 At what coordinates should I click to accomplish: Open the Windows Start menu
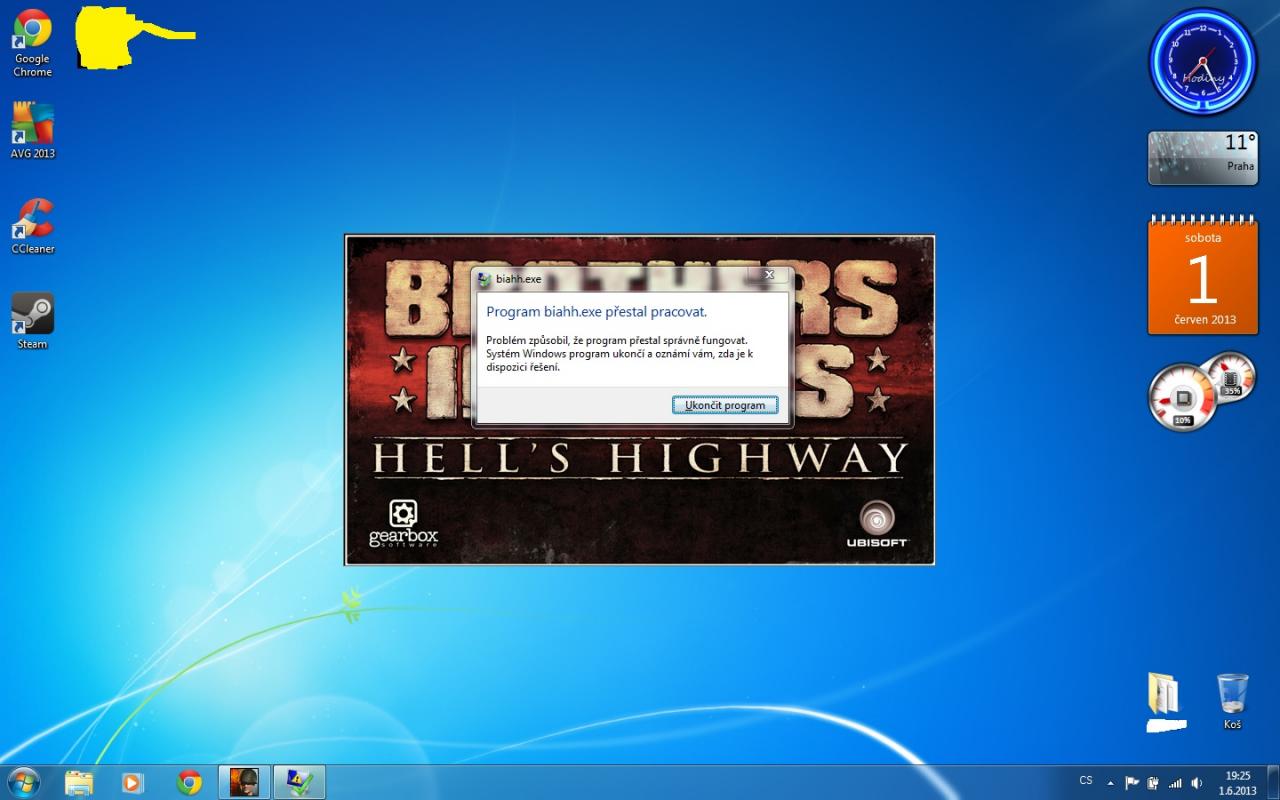click(23, 782)
